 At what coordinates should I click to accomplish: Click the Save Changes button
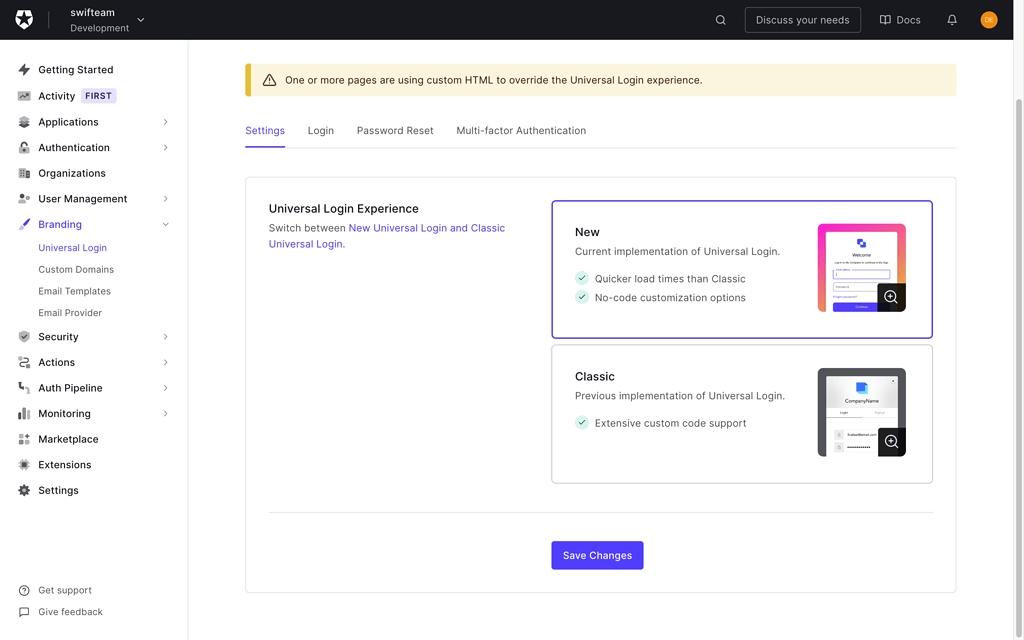tap(597, 555)
